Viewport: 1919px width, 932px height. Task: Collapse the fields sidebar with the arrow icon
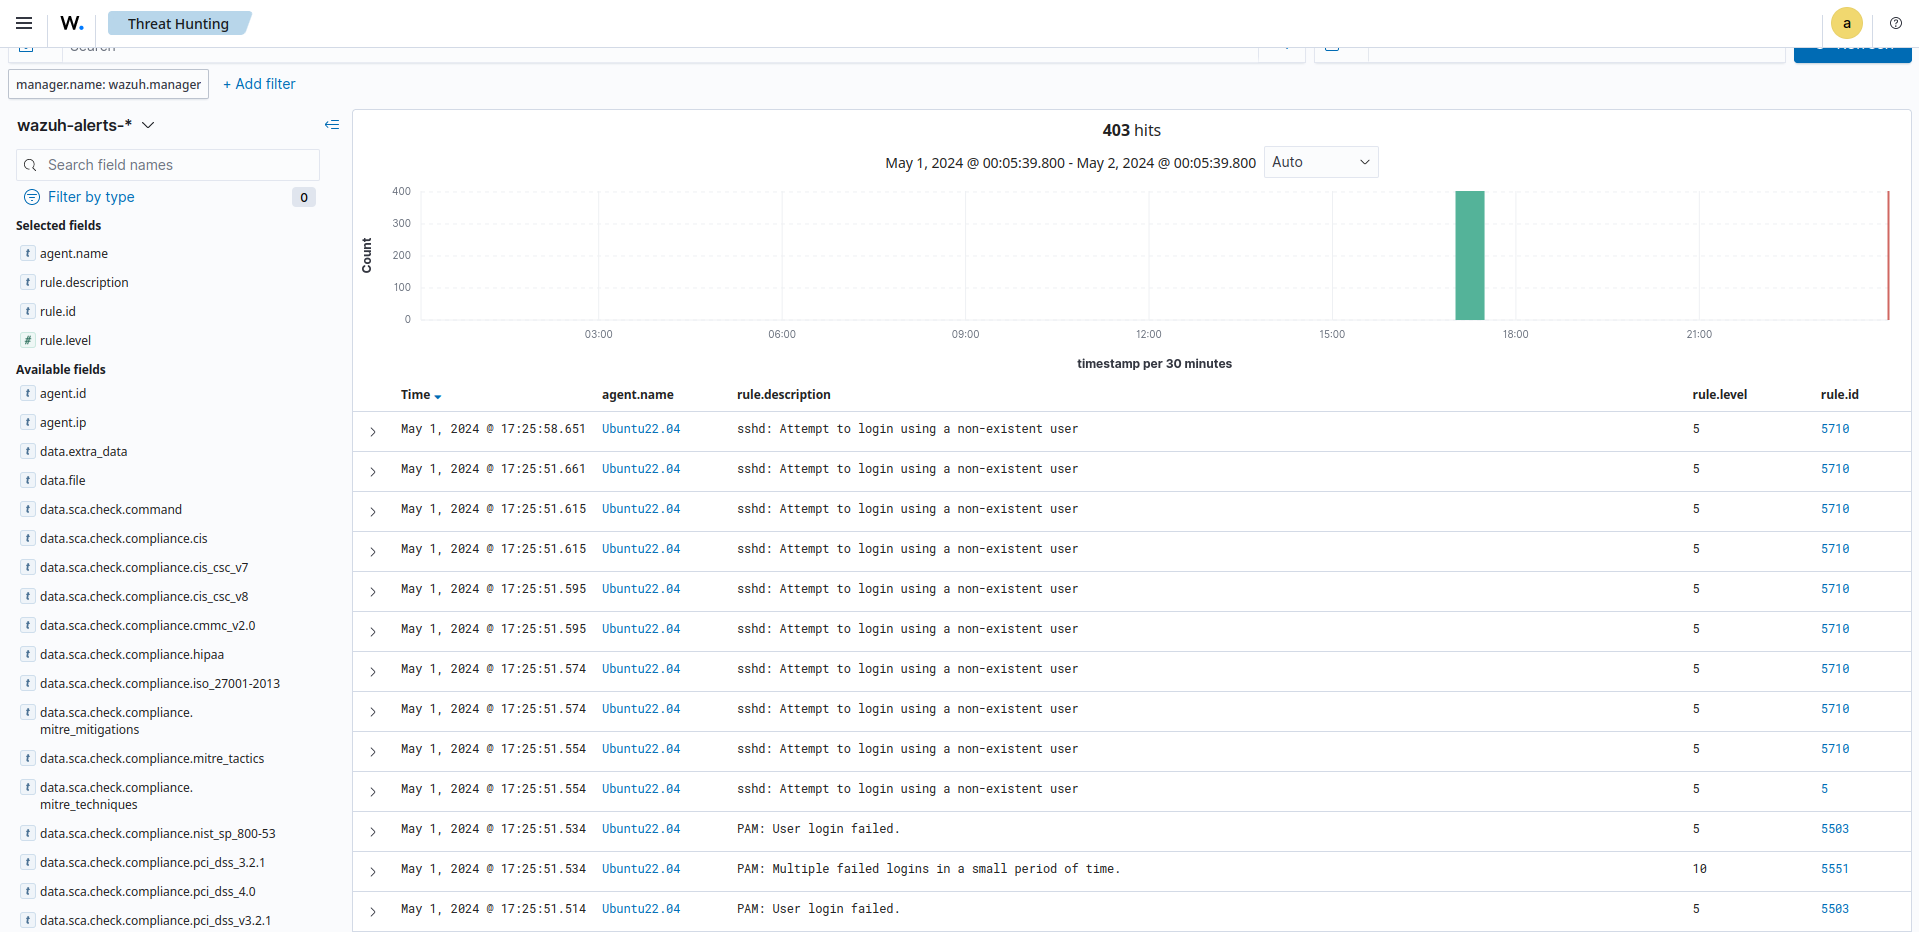332,125
